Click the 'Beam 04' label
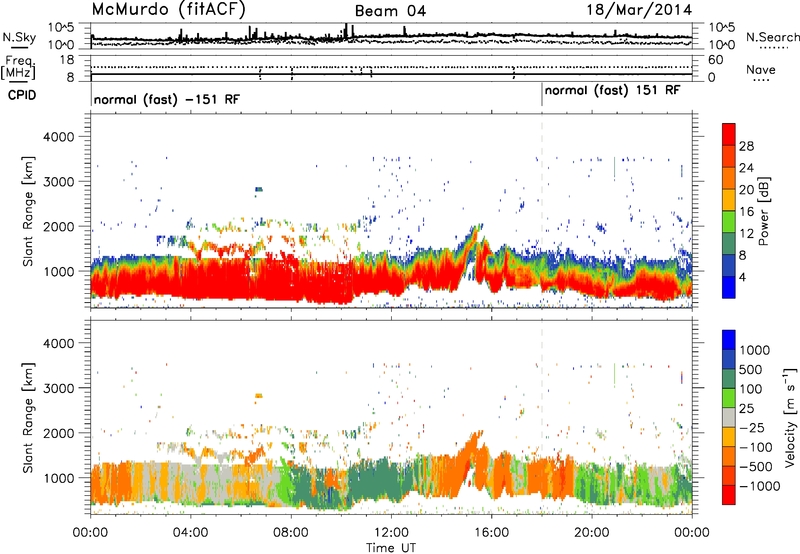 coord(390,11)
